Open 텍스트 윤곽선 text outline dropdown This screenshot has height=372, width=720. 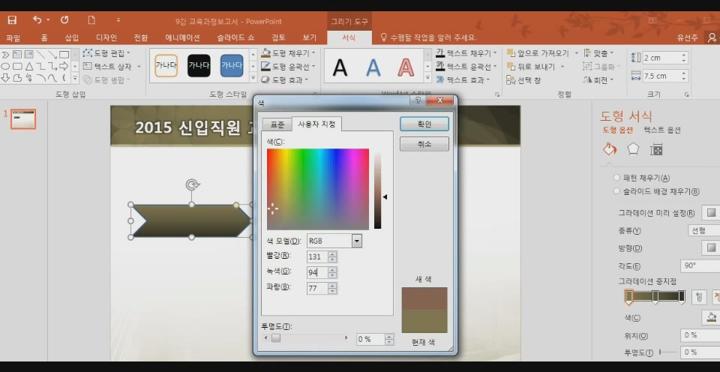467,67
